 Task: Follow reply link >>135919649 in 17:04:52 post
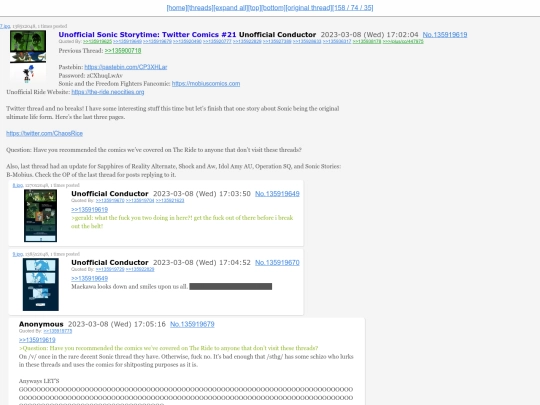click(x=90, y=279)
